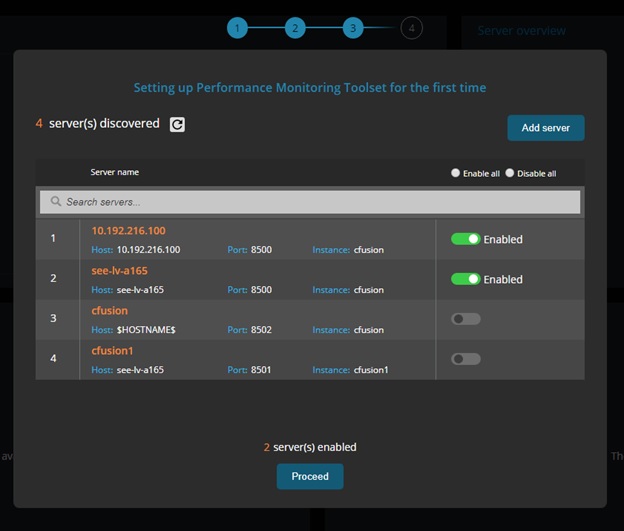The width and height of the screenshot is (624, 531).
Task: Click the cfusion1 server name
Action: point(112,351)
